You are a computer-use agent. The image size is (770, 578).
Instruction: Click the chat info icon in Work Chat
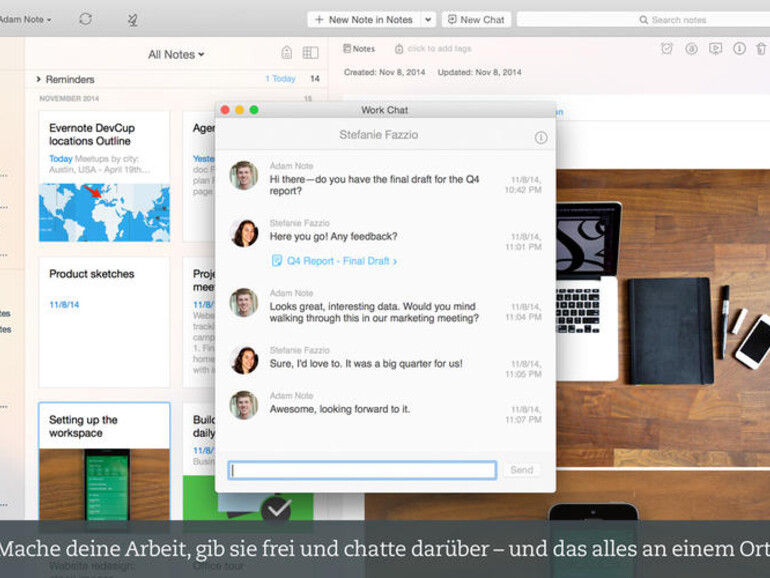[541, 138]
